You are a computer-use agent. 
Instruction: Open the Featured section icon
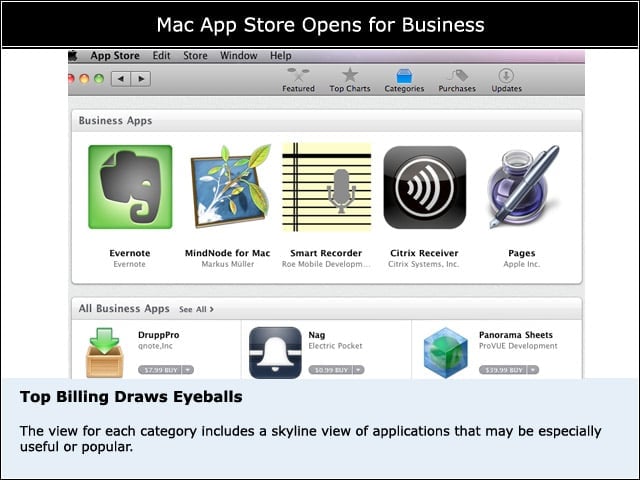298,75
